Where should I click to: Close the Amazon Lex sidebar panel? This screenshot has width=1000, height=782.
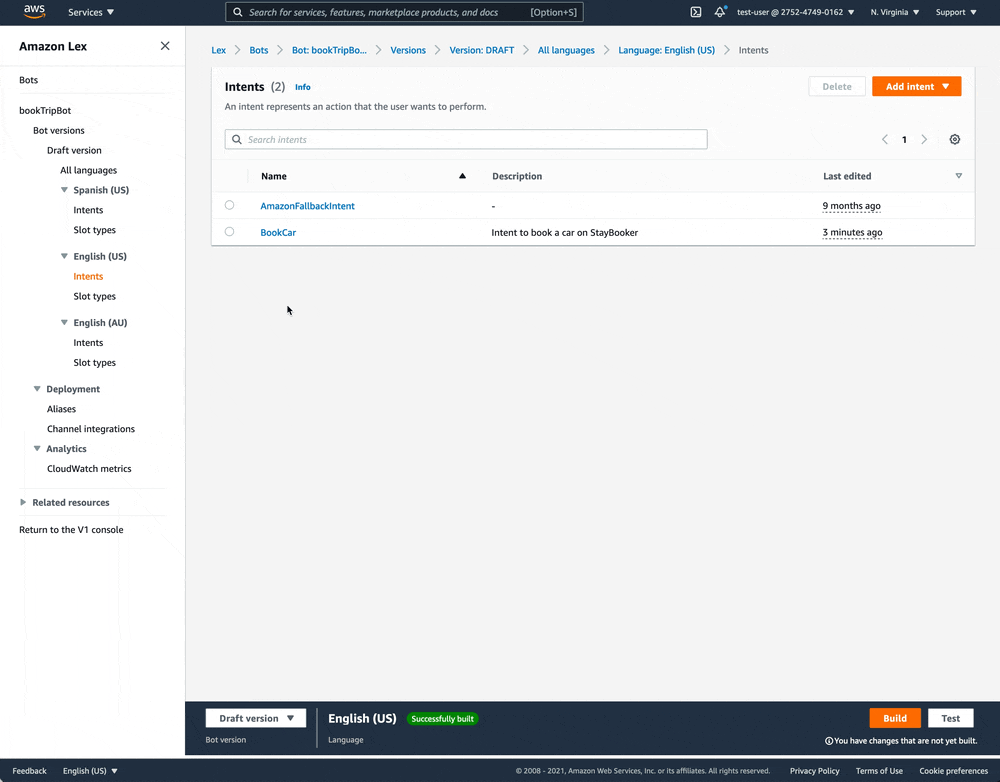165,46
